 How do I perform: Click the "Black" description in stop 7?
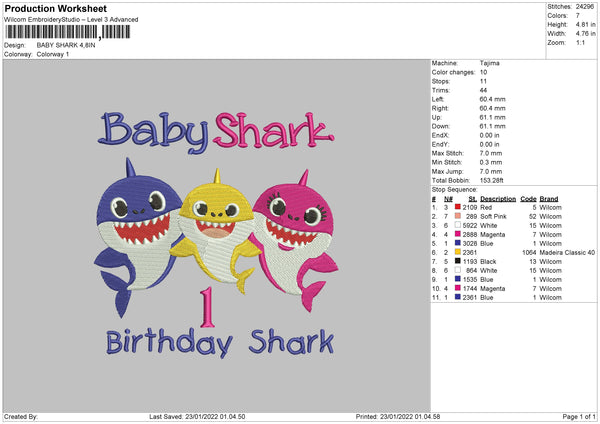click(488, 262)
